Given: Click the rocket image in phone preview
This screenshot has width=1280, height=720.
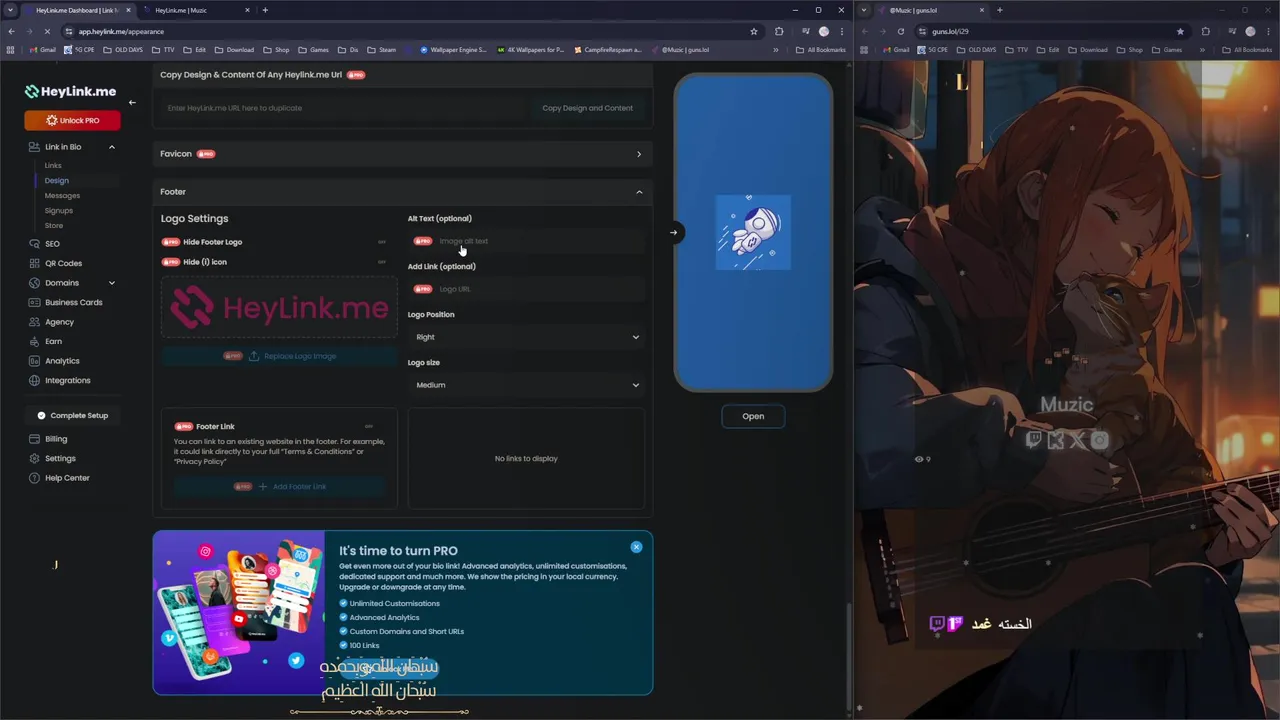Looking at the screenshot, I should click(753, 232).
